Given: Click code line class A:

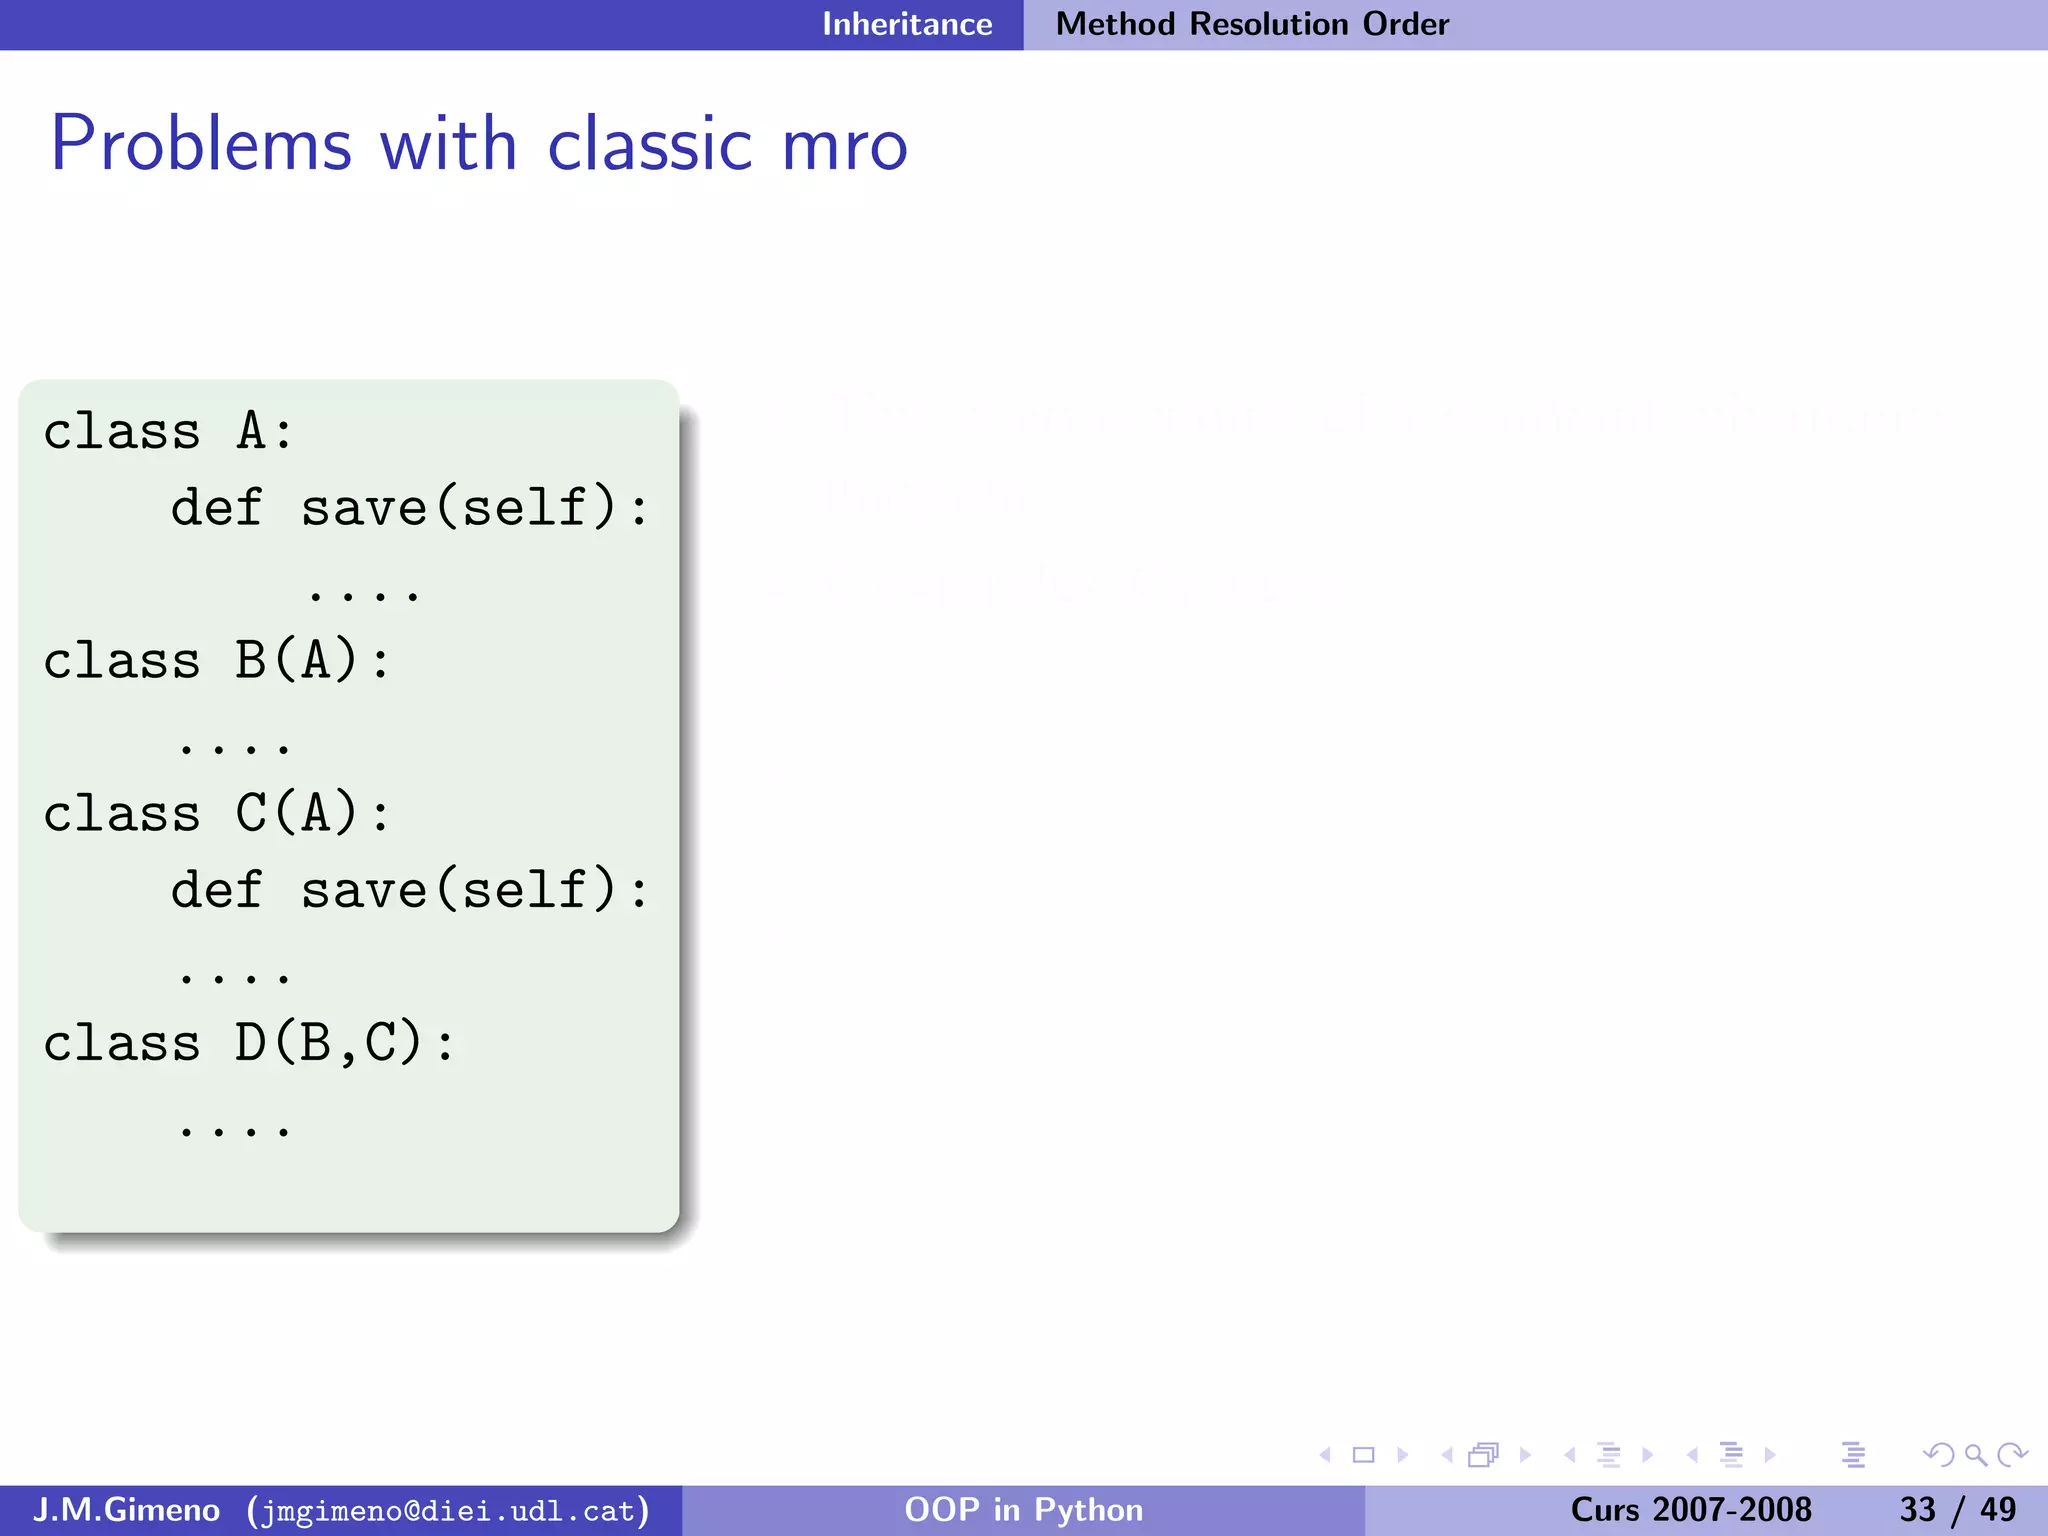Looking at the screenshot, I should [x=168, y=432].
